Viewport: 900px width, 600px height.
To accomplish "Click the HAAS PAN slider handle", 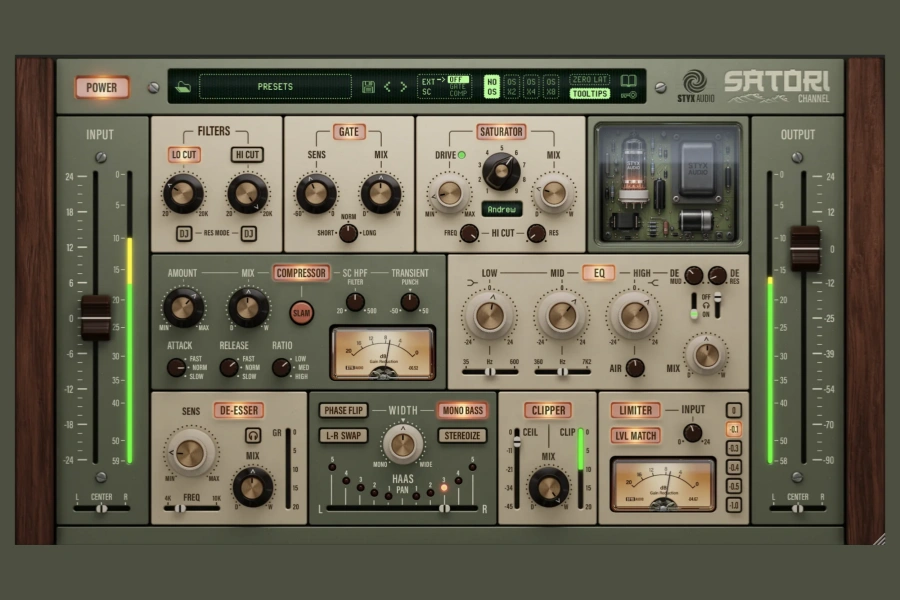I will tap(444, 508).
